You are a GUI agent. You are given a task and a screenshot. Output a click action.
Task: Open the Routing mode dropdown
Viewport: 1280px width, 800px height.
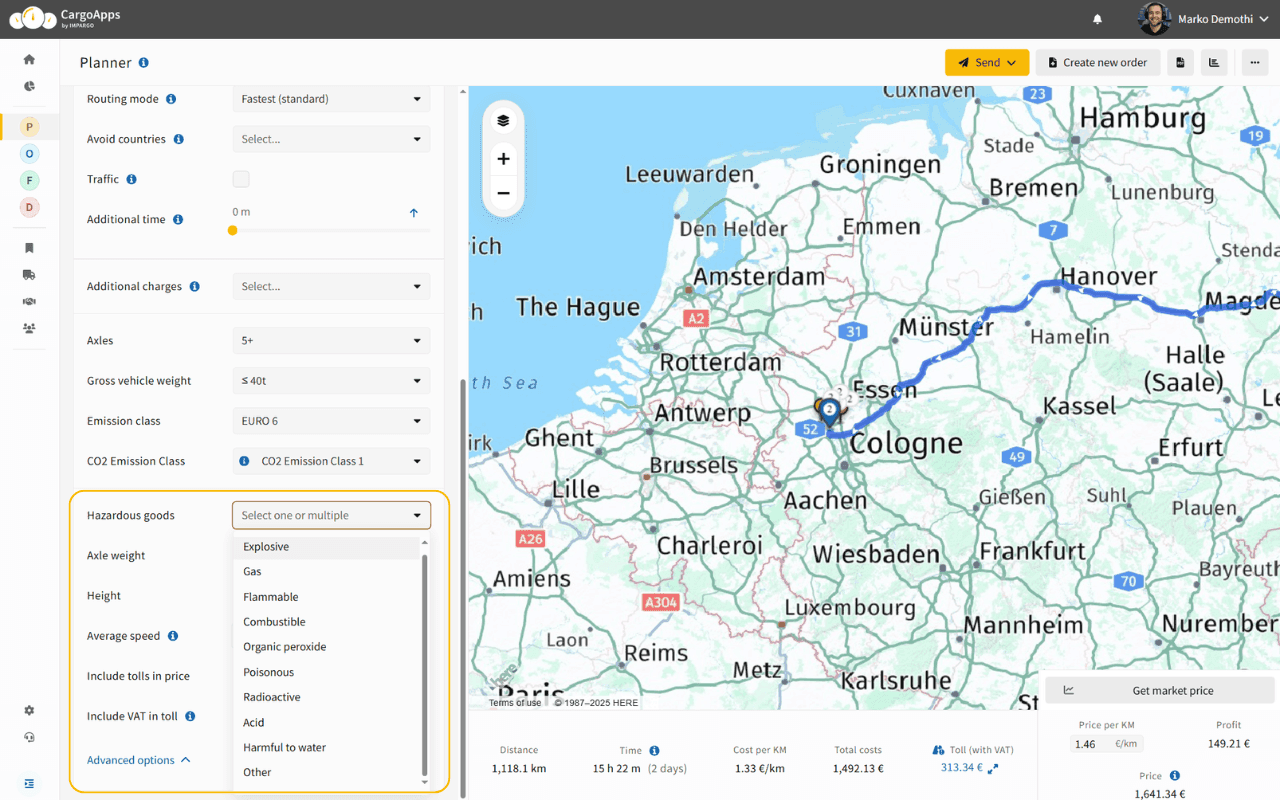[331, 98]
